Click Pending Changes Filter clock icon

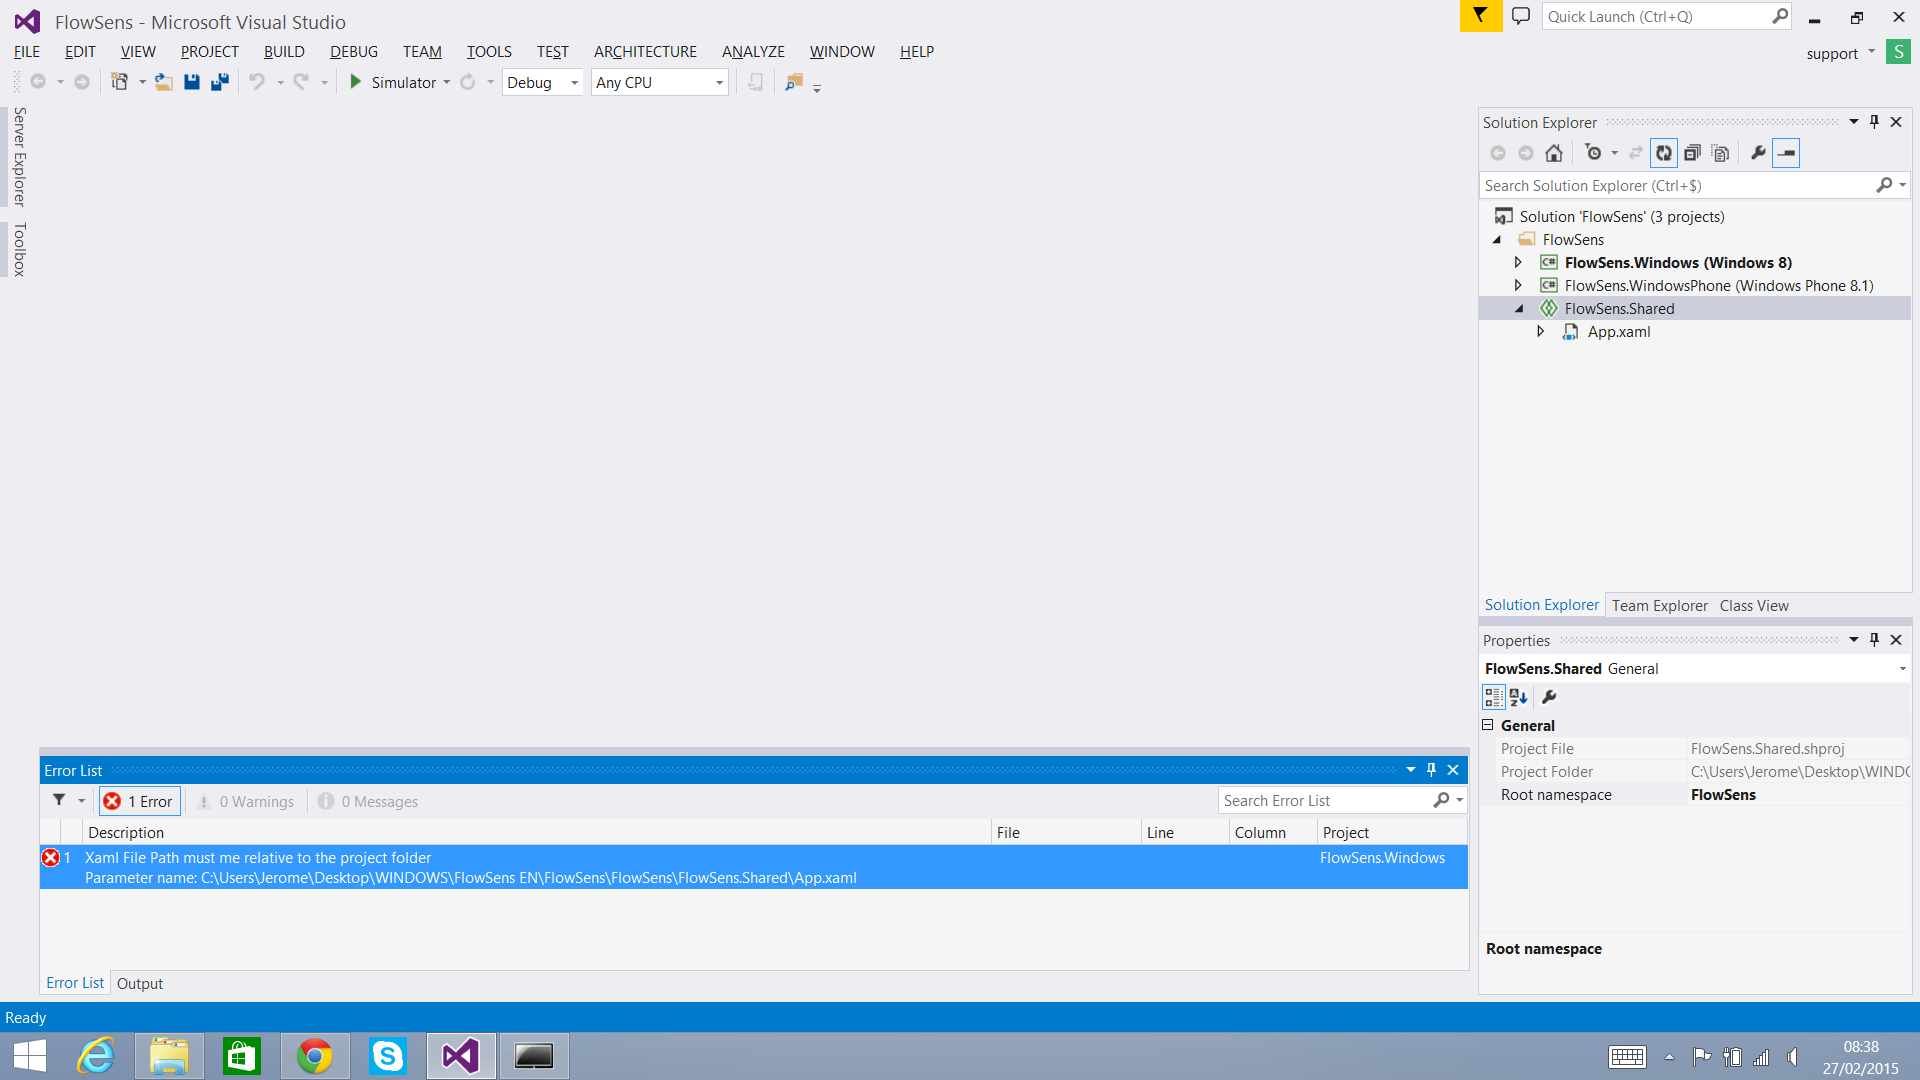(1594, 153)
